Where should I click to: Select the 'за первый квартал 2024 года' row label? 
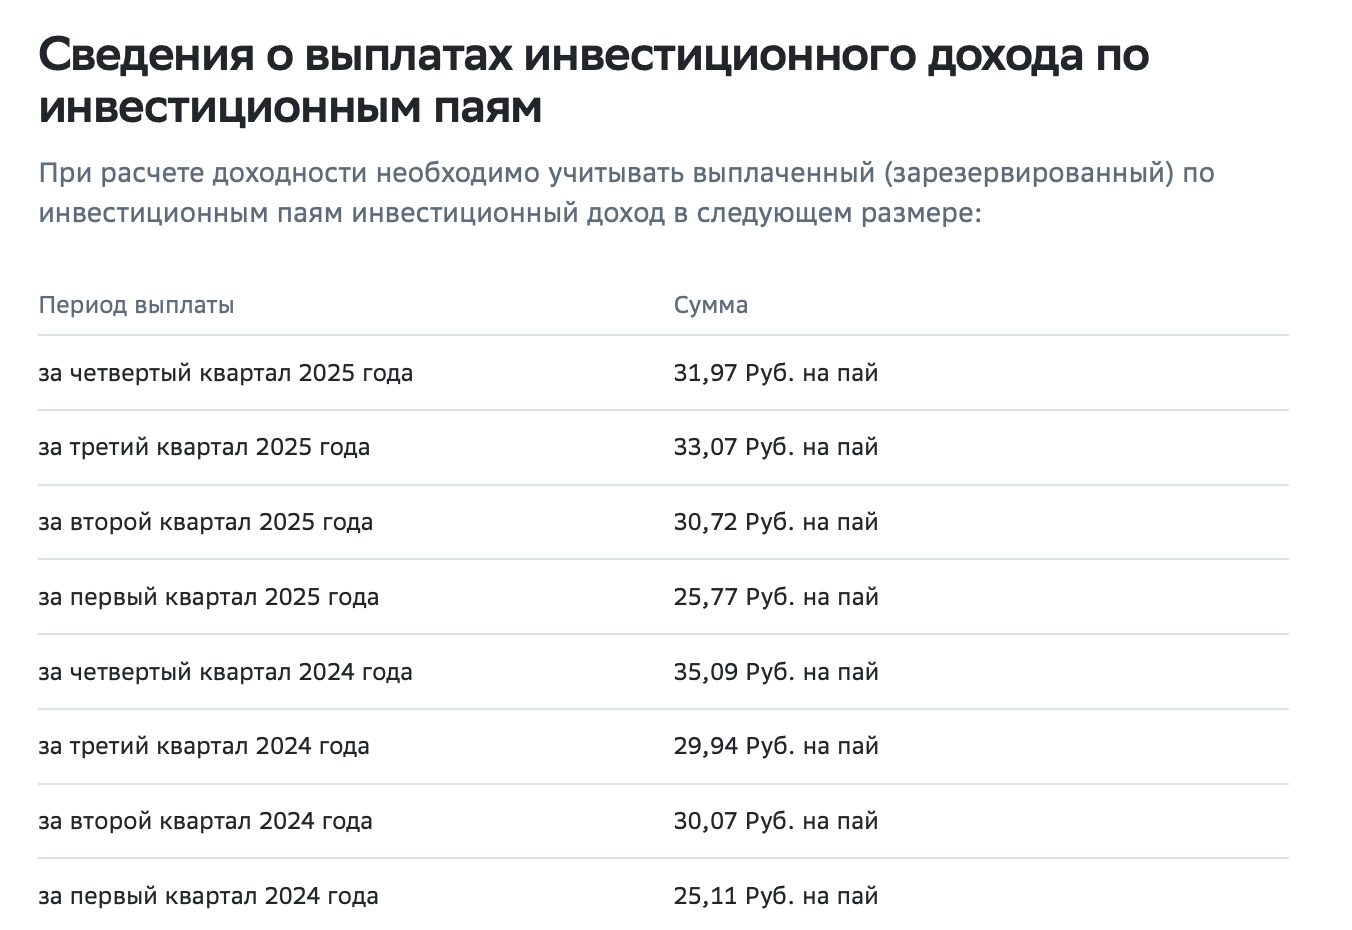coord(208,896)
